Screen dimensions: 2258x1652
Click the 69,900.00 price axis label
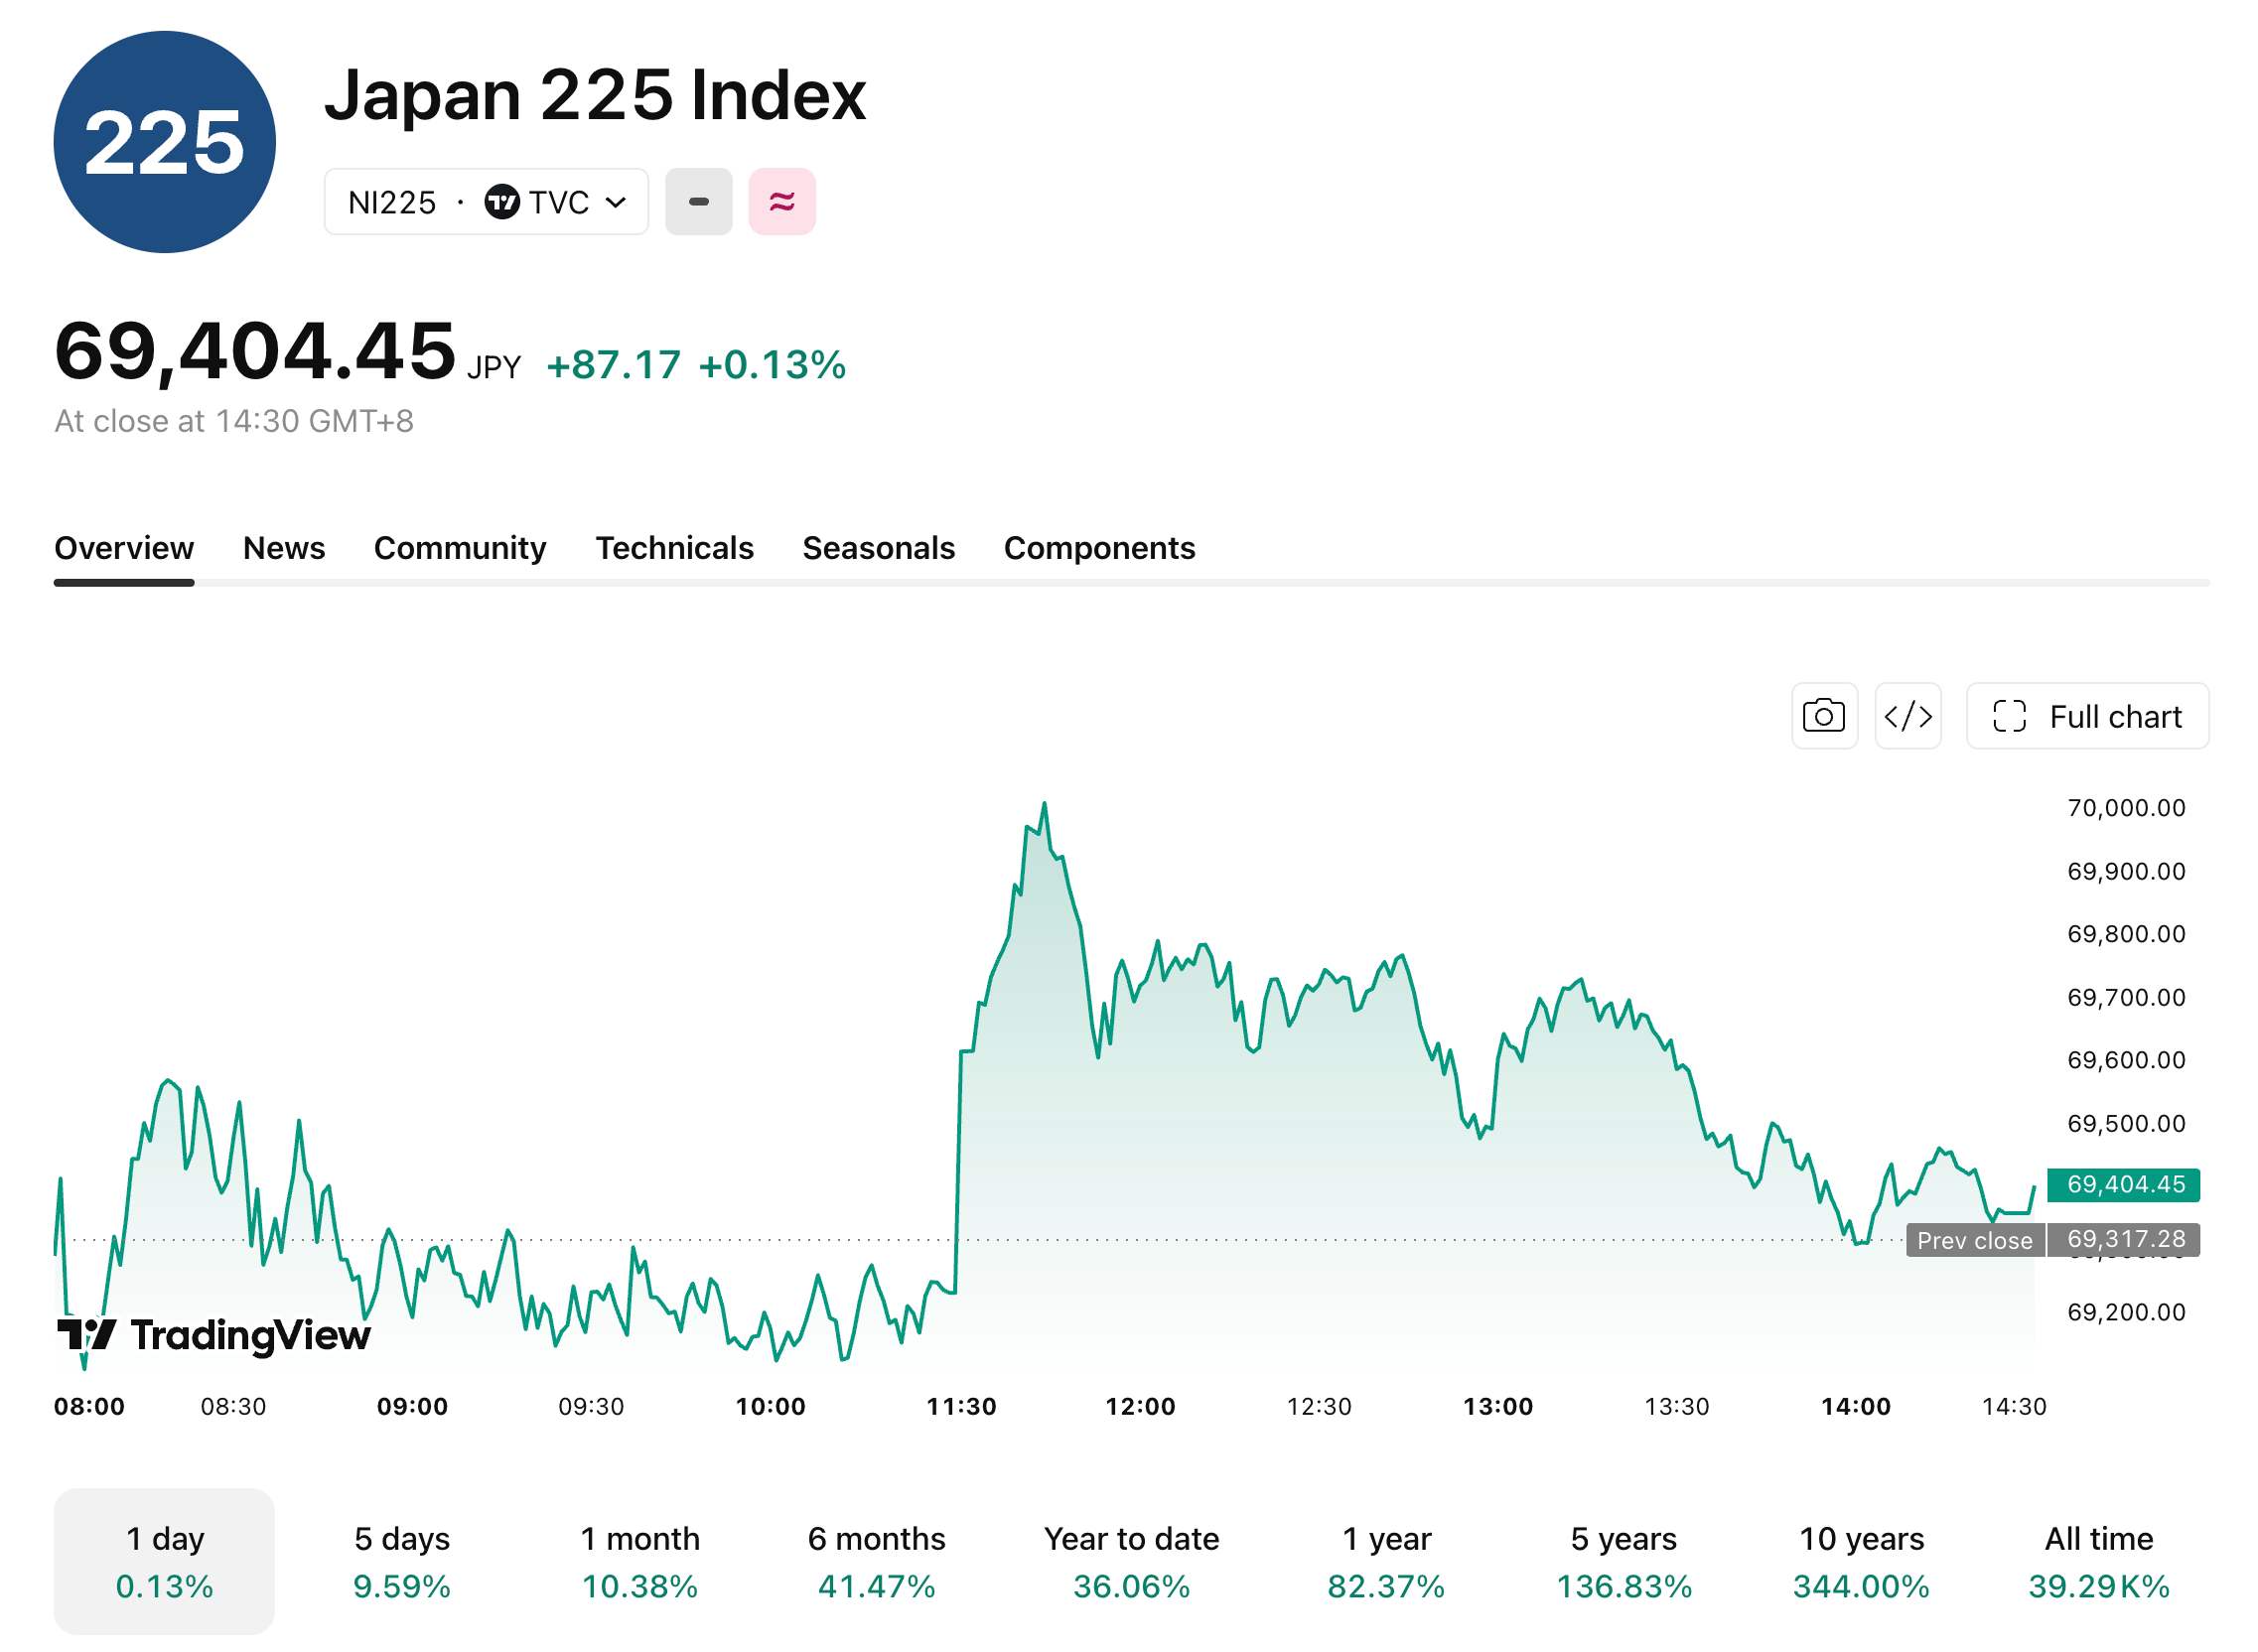click(x=2127, y=872)
